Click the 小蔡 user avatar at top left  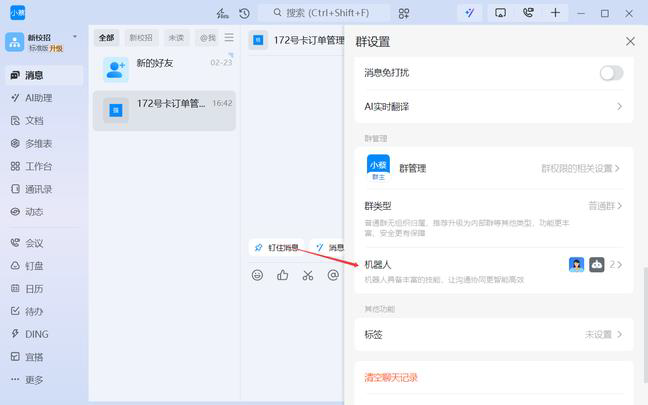[x=17, y=13]
